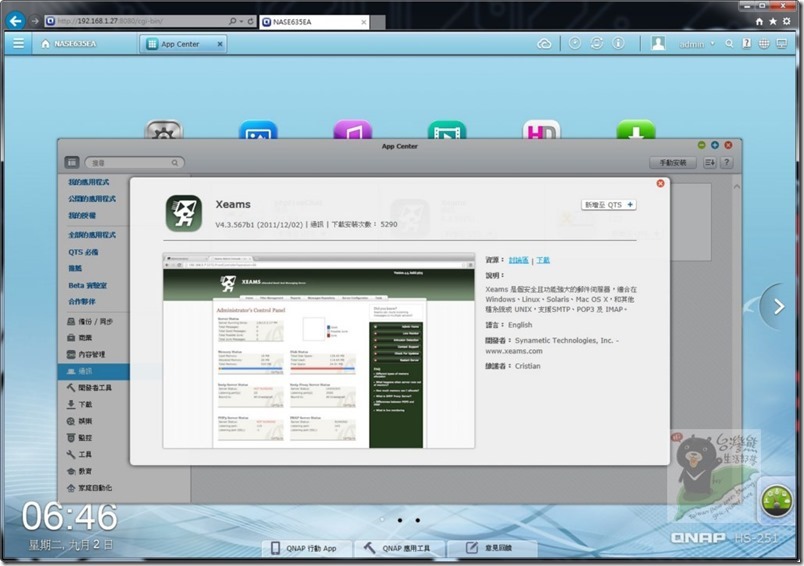Open the 內容管理 category

[86, 354]
